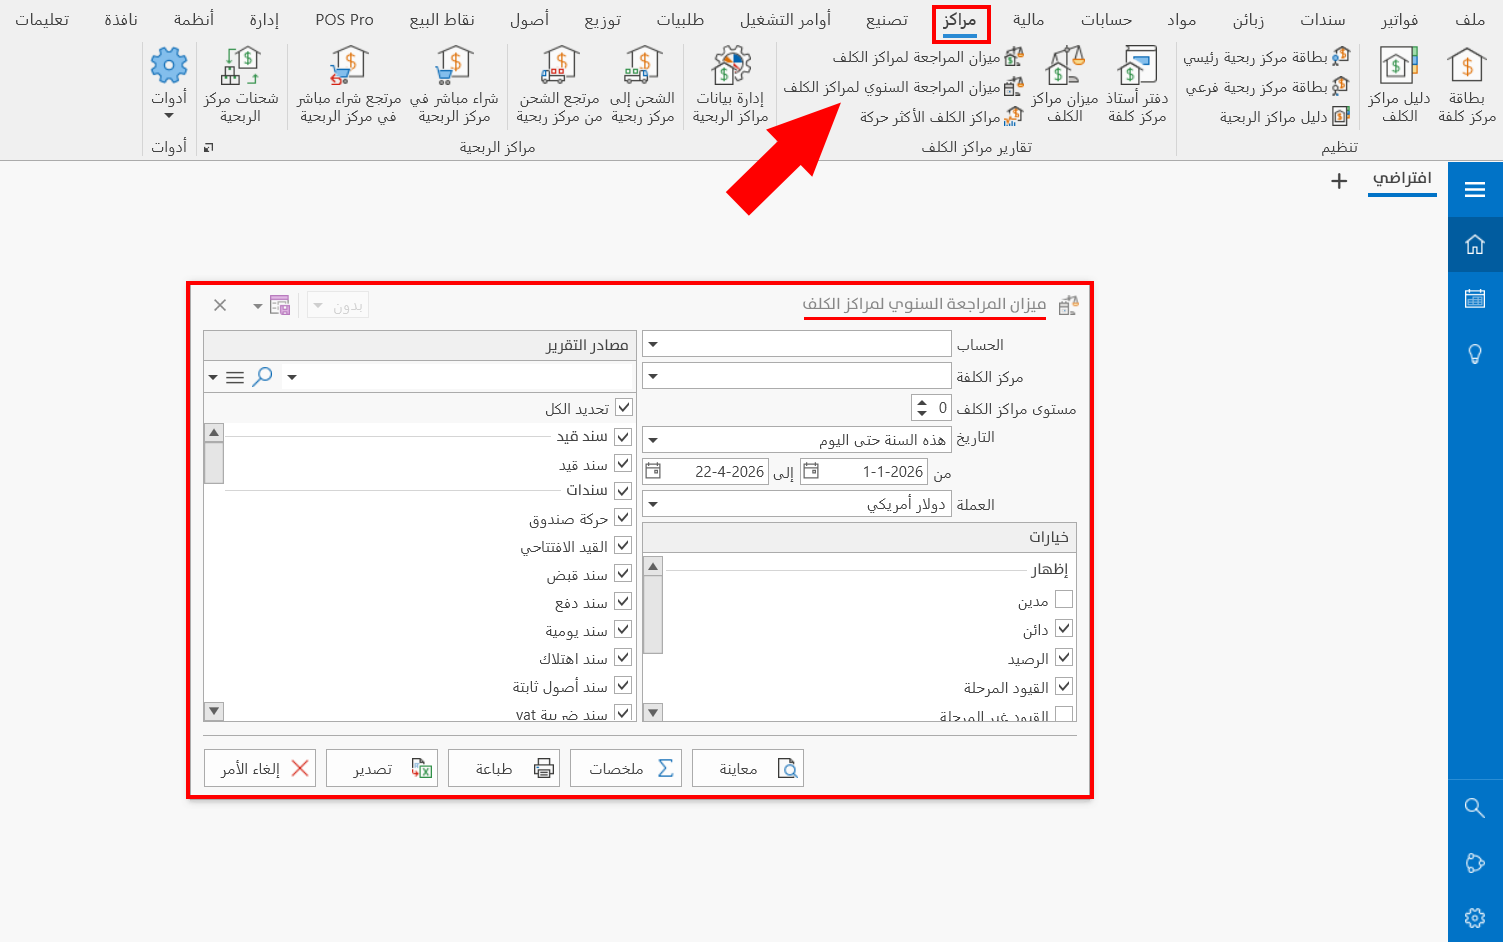Open مرتجع شراء مباشر في مركز الربحية

pos(348,86)
